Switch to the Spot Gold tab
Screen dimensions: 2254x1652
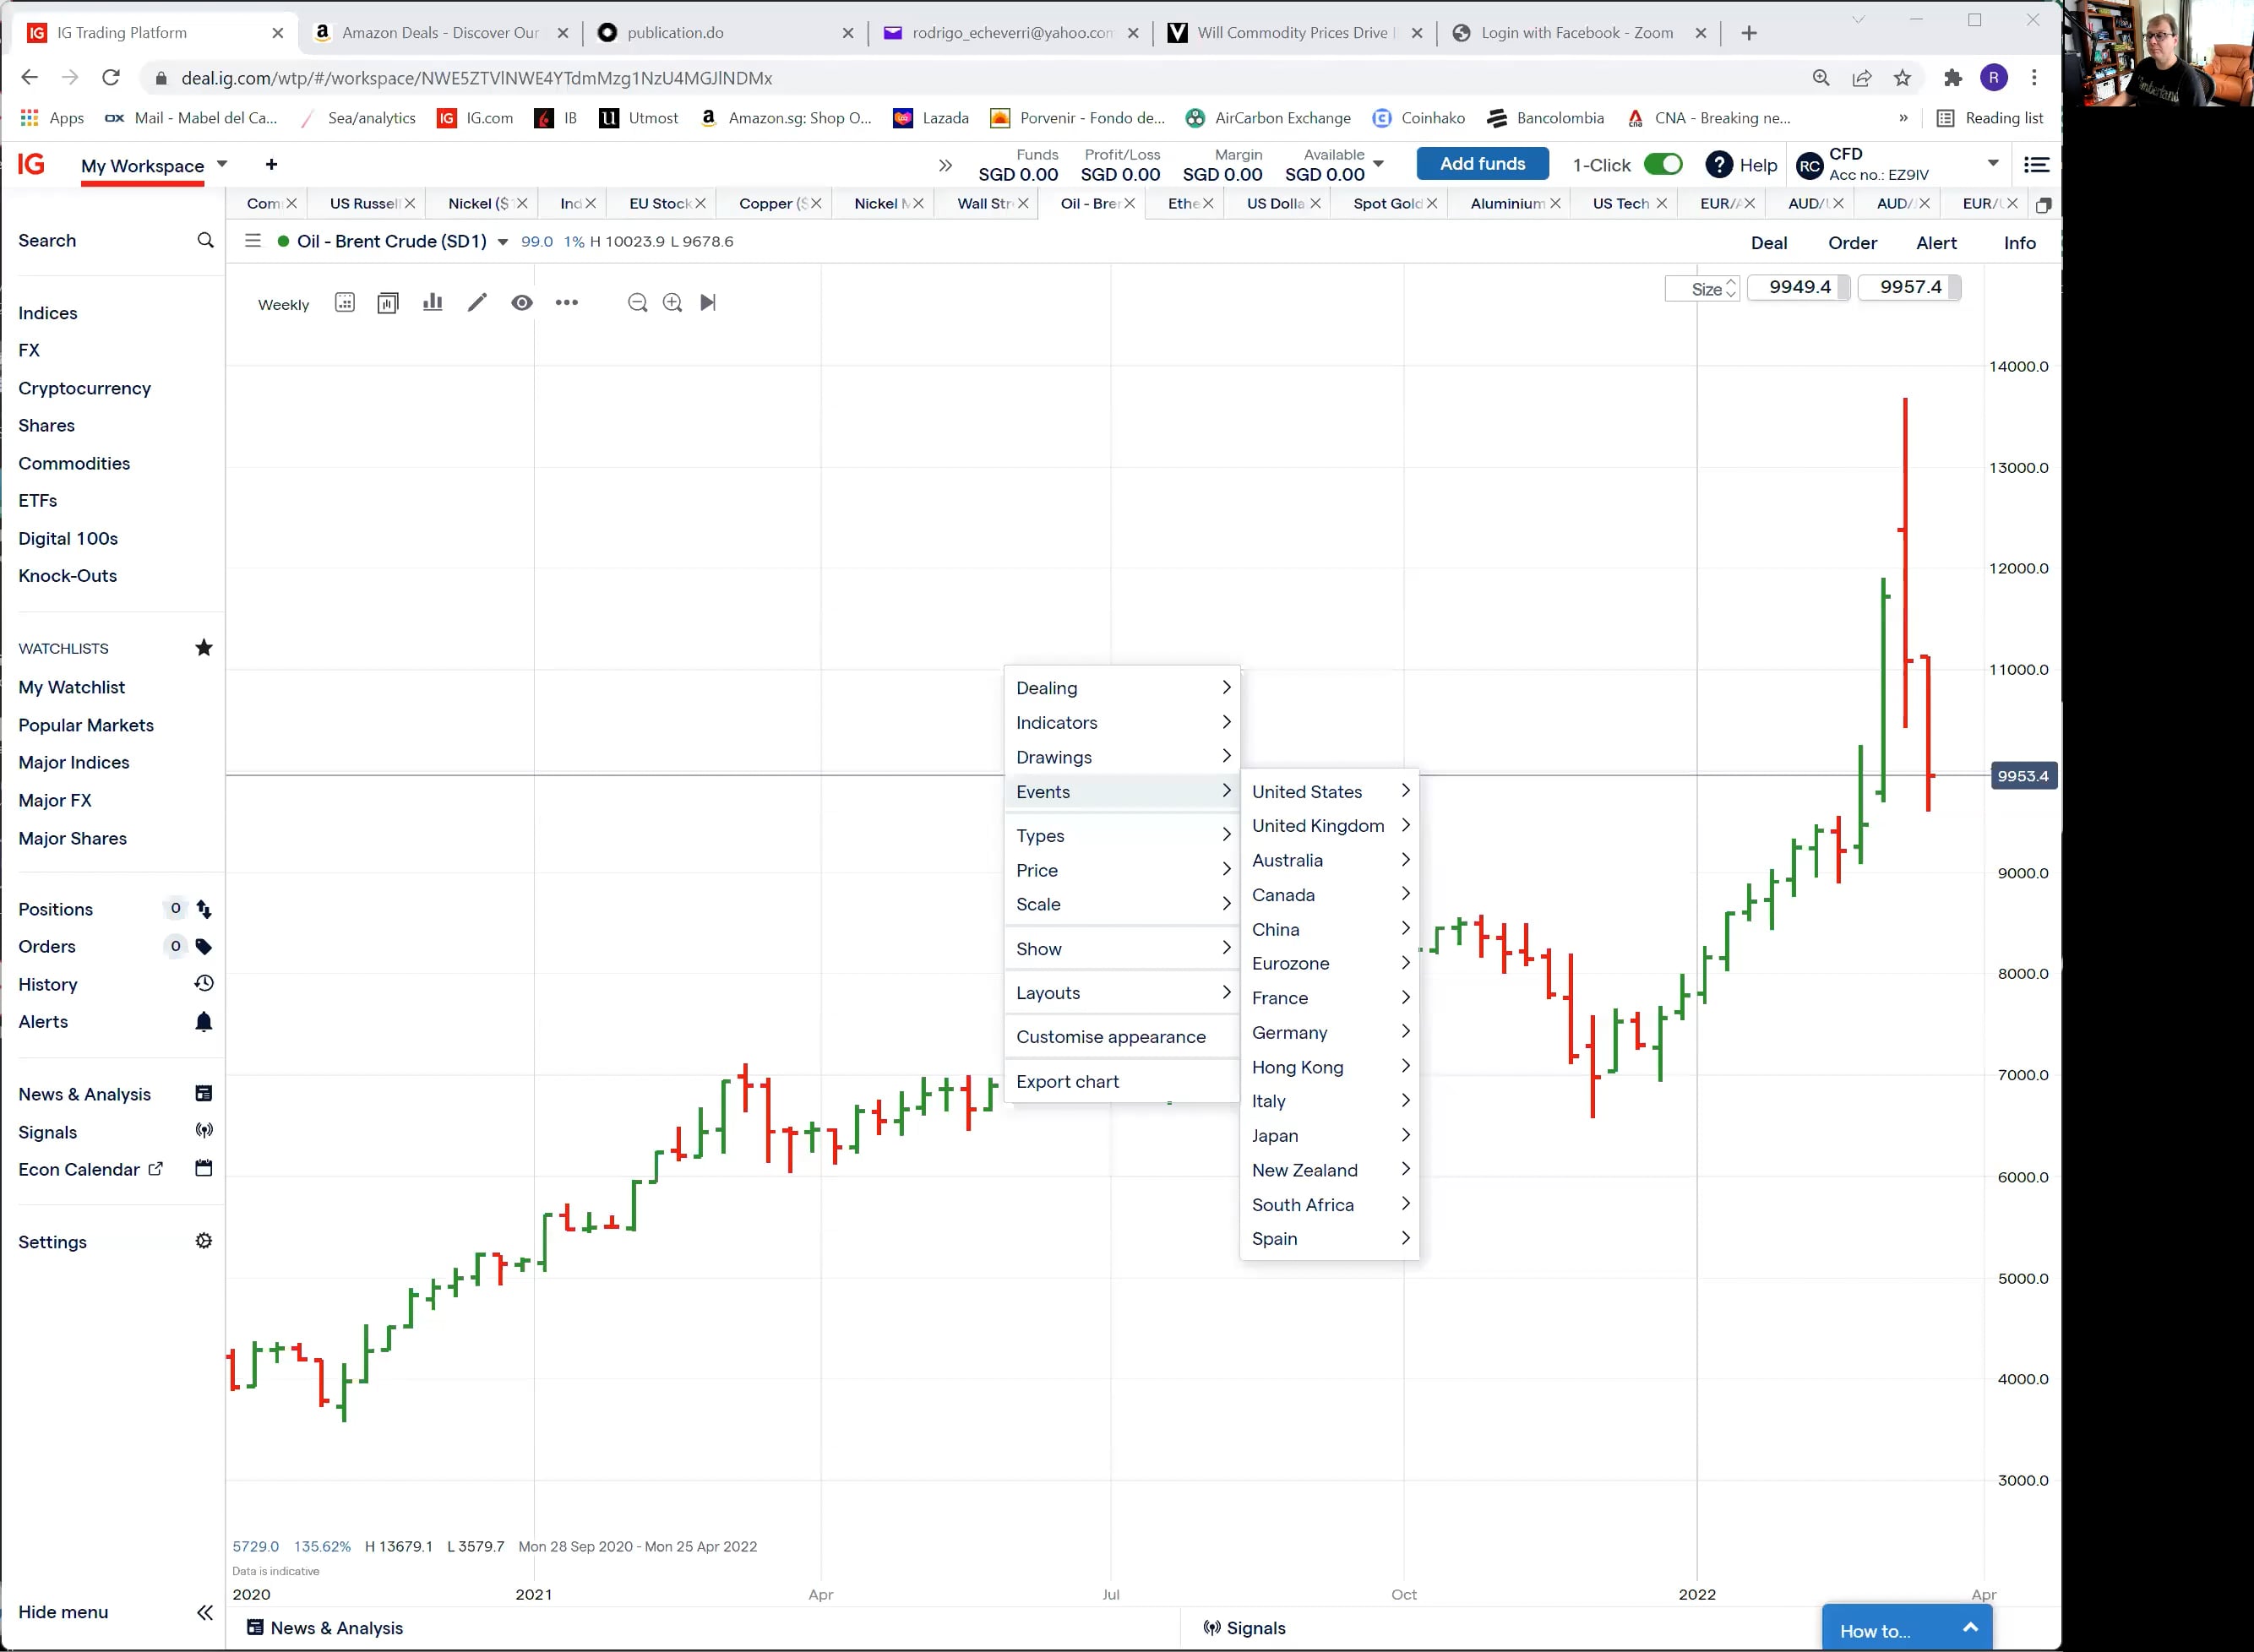(1389, 203)
